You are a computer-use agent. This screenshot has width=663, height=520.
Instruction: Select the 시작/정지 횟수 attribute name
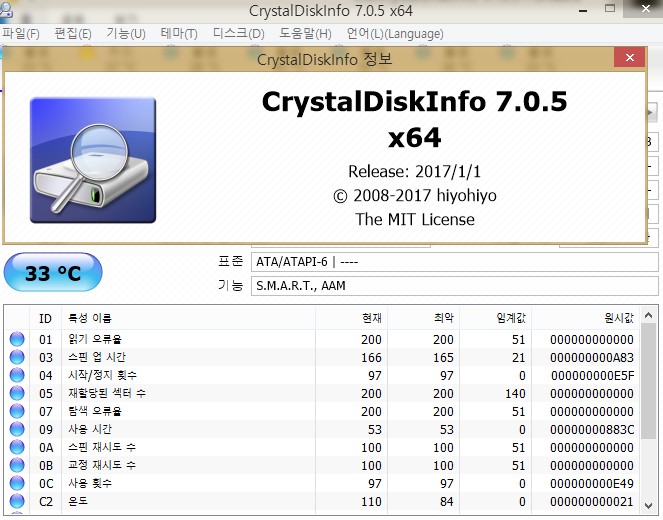103,375
